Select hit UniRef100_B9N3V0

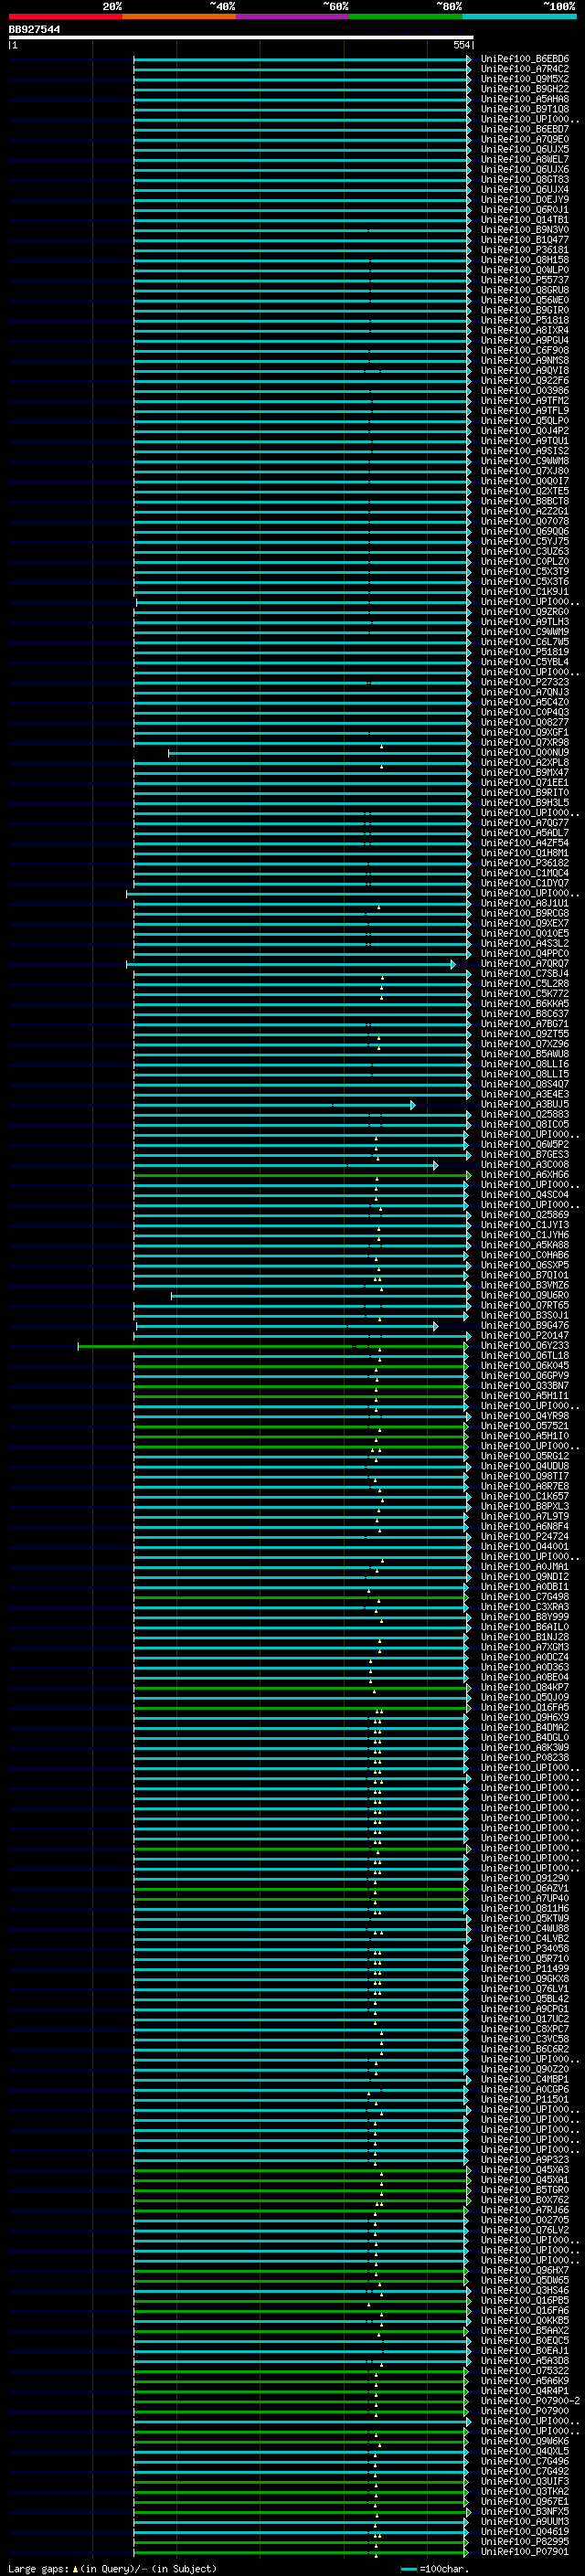click(525, 230)
